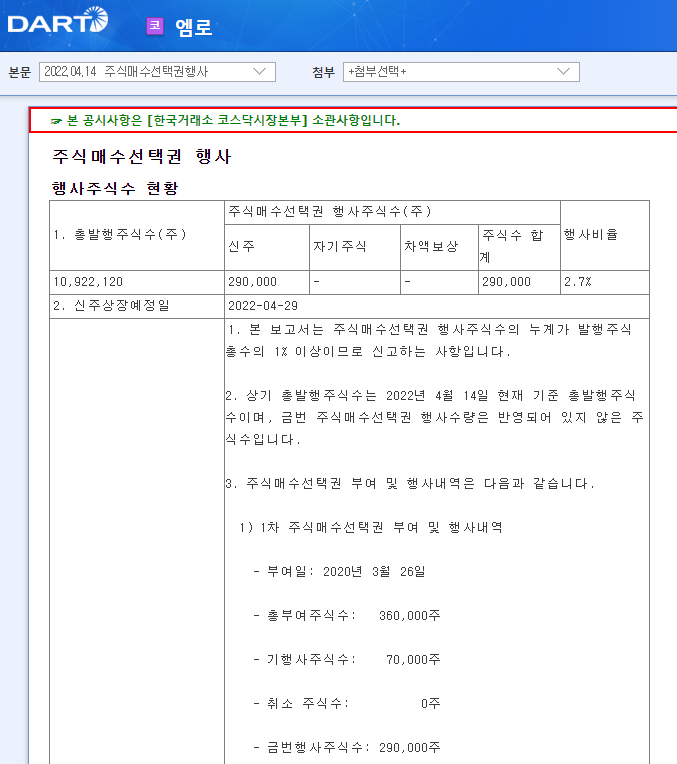This screenshot has width=677, height=764.
Task: Click the 290,000 value under 주식수 합계
Action: pos(506,282)
